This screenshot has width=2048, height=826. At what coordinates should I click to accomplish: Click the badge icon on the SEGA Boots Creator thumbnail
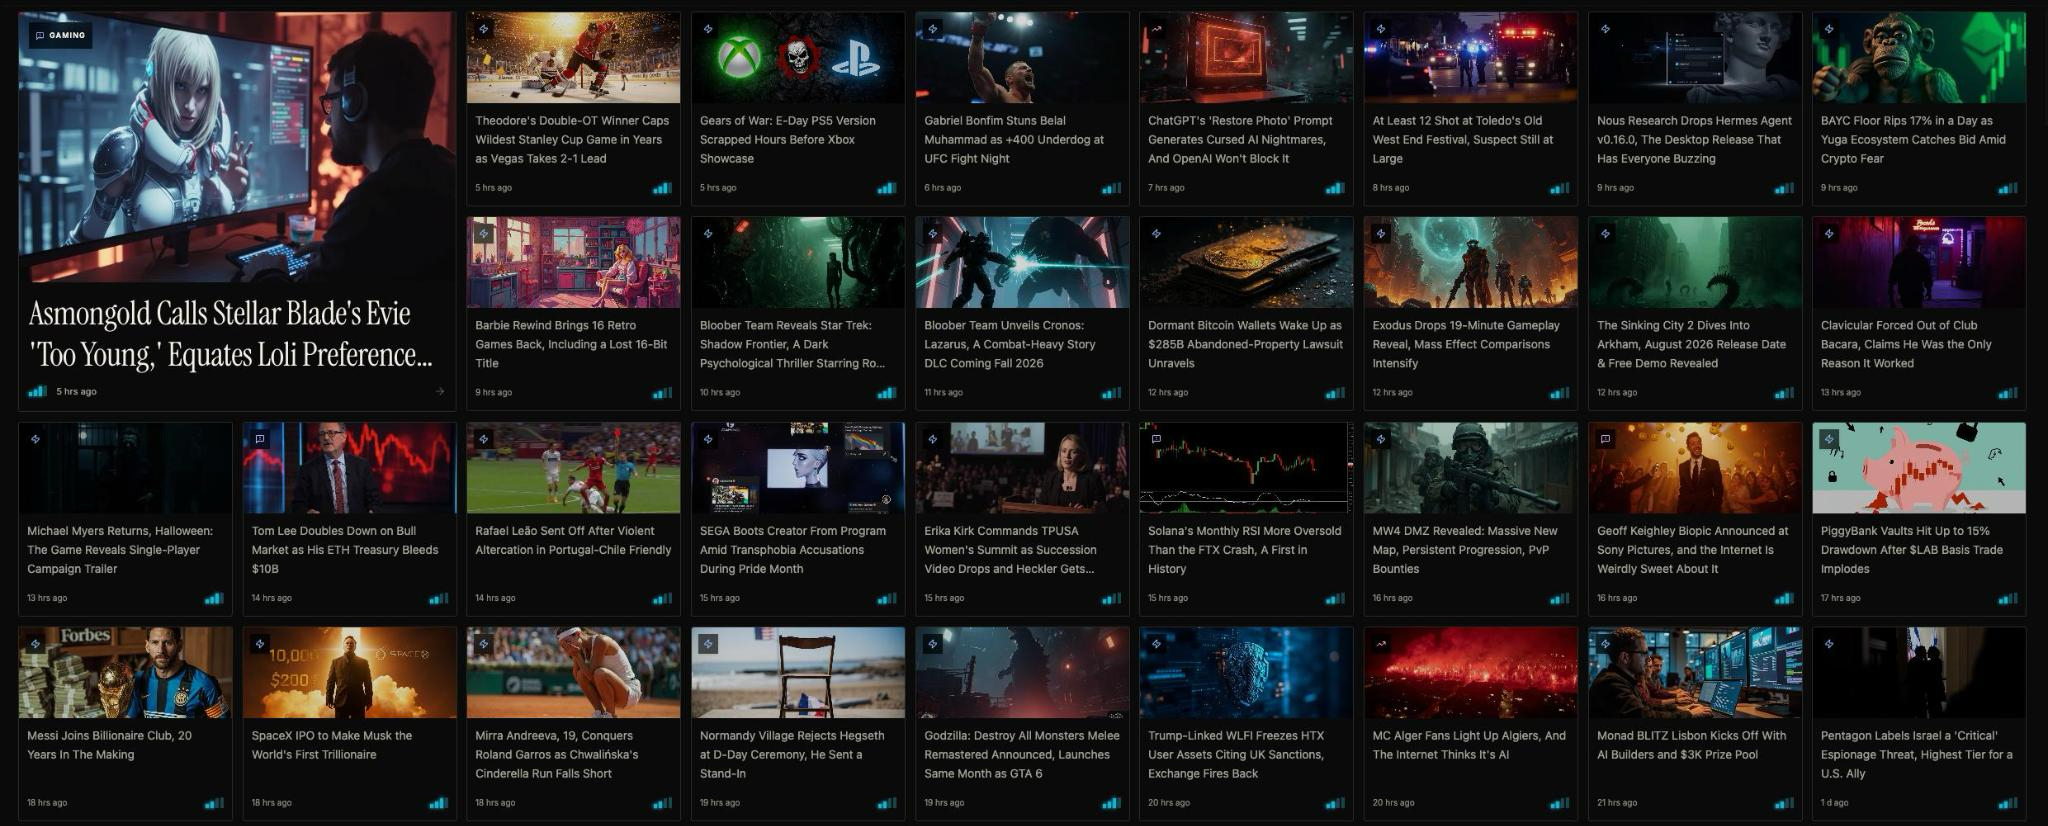[708, 439]
